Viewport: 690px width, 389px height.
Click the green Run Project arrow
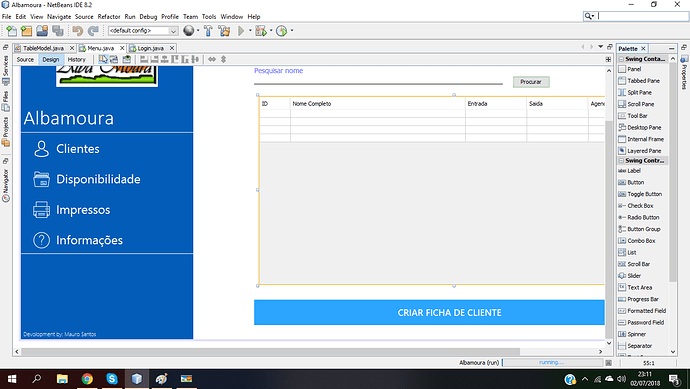[x=241, y=31]
